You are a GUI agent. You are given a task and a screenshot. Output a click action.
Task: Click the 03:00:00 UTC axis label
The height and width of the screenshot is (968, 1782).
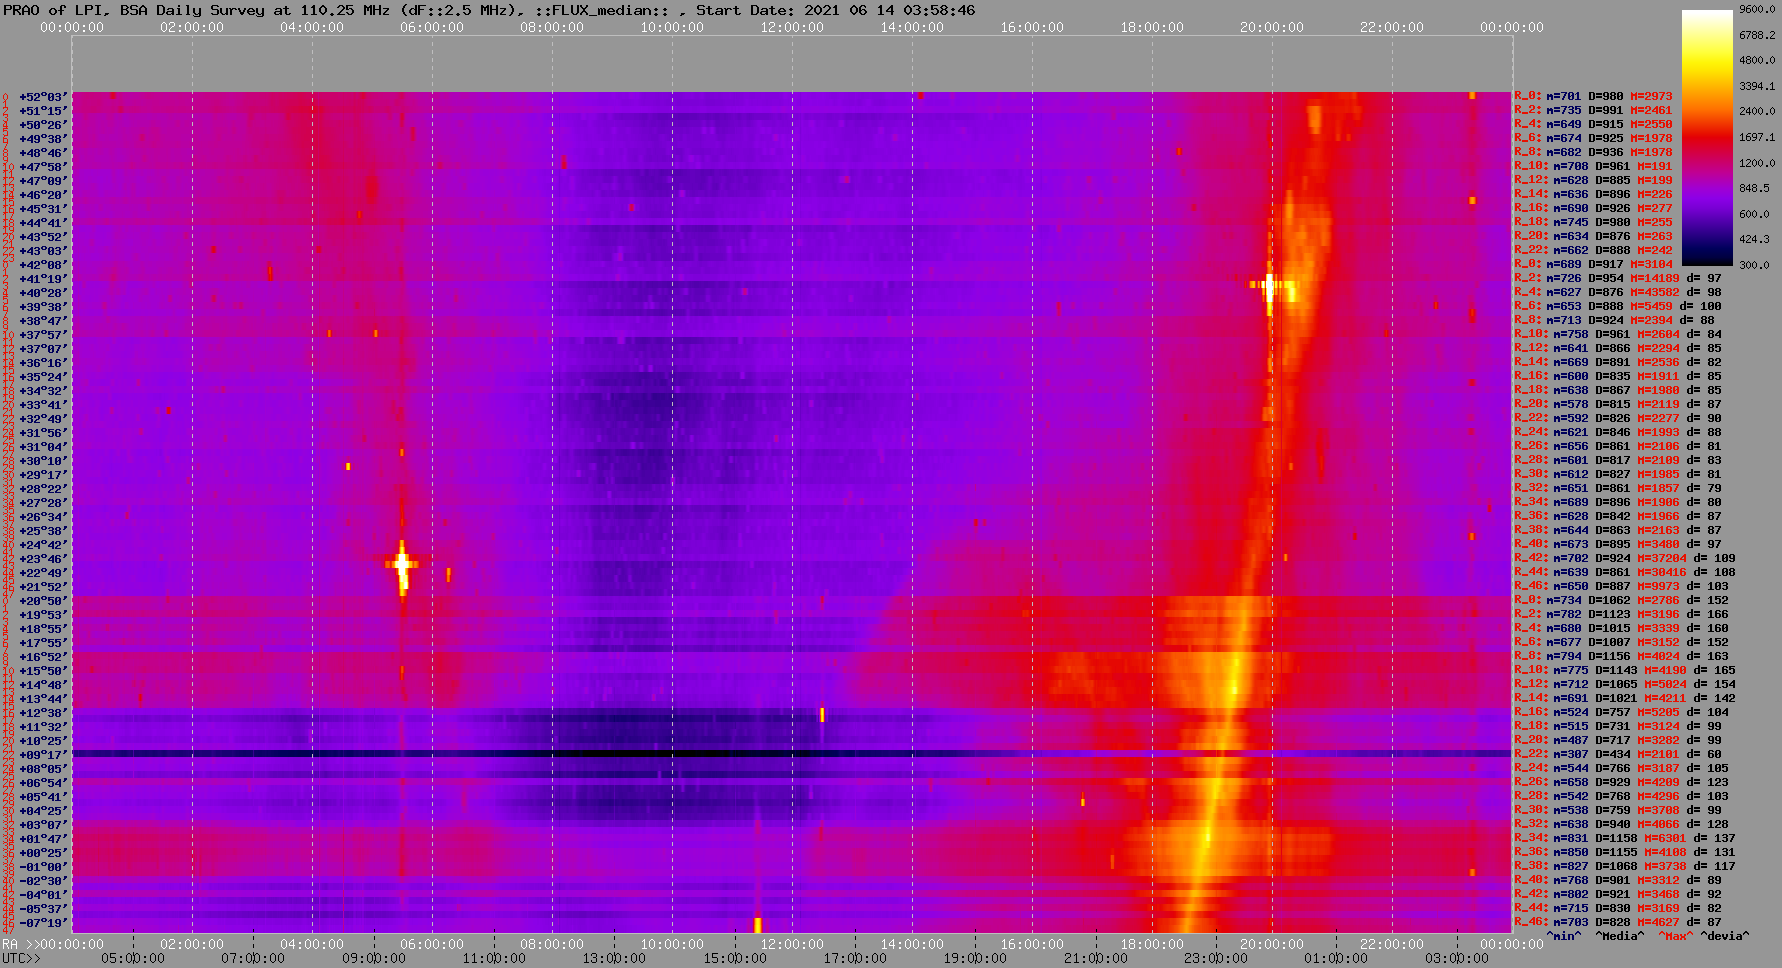1456,959
